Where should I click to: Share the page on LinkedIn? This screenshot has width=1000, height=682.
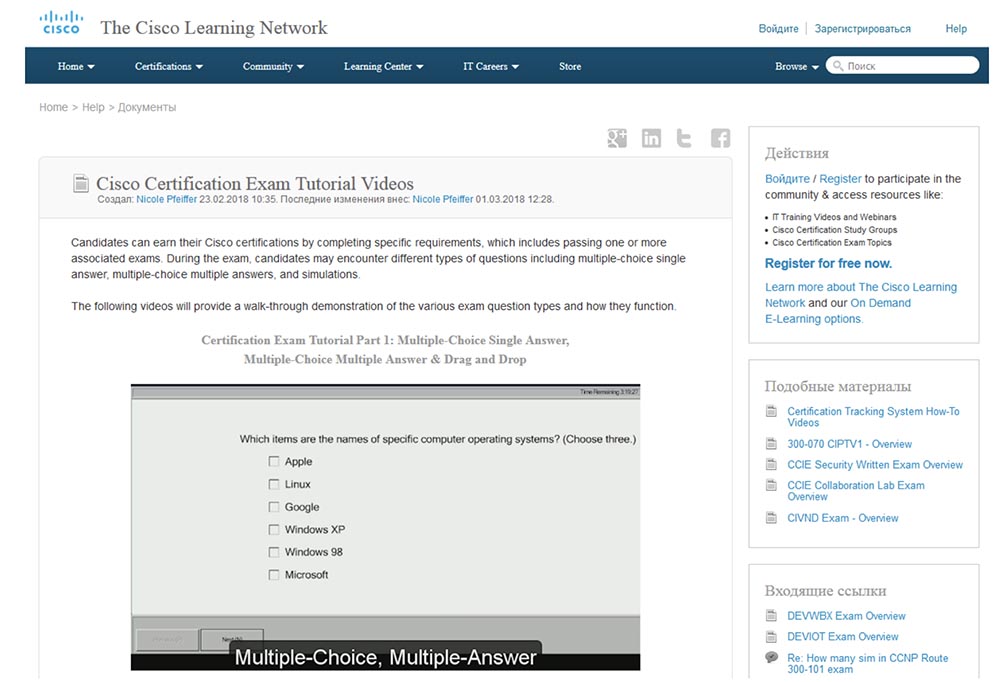[651, 138]
